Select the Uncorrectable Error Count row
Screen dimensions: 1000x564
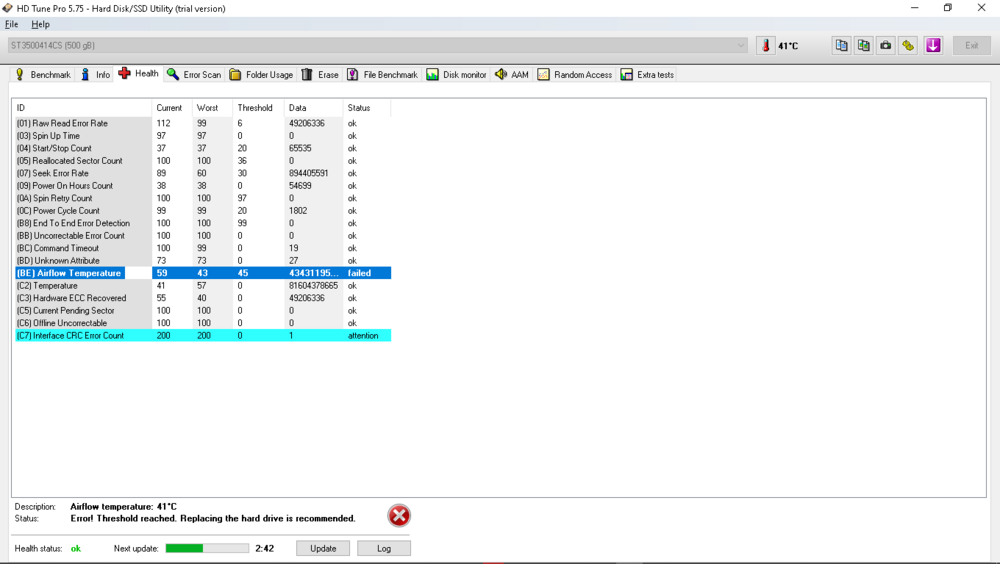203,235
